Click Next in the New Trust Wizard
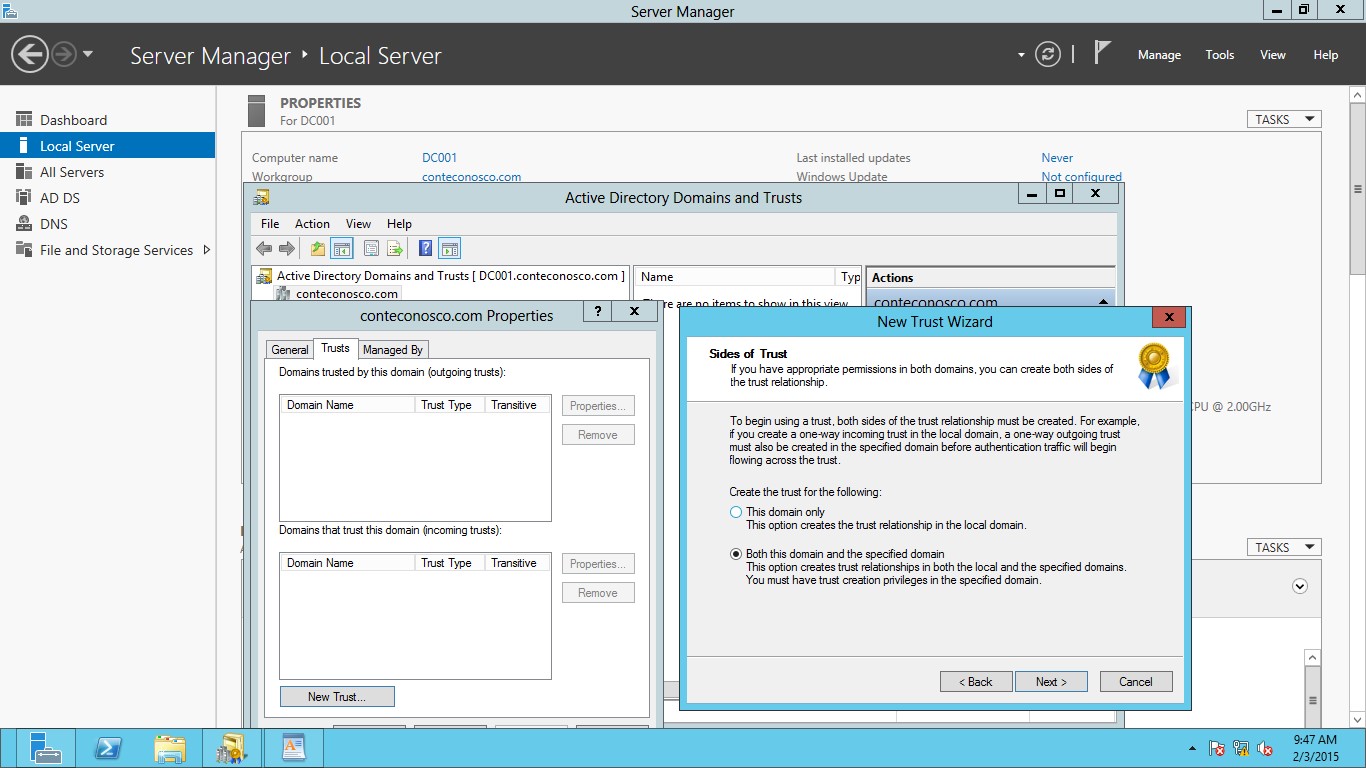This screenshot has width=1366, height=768. (1051, 681)
